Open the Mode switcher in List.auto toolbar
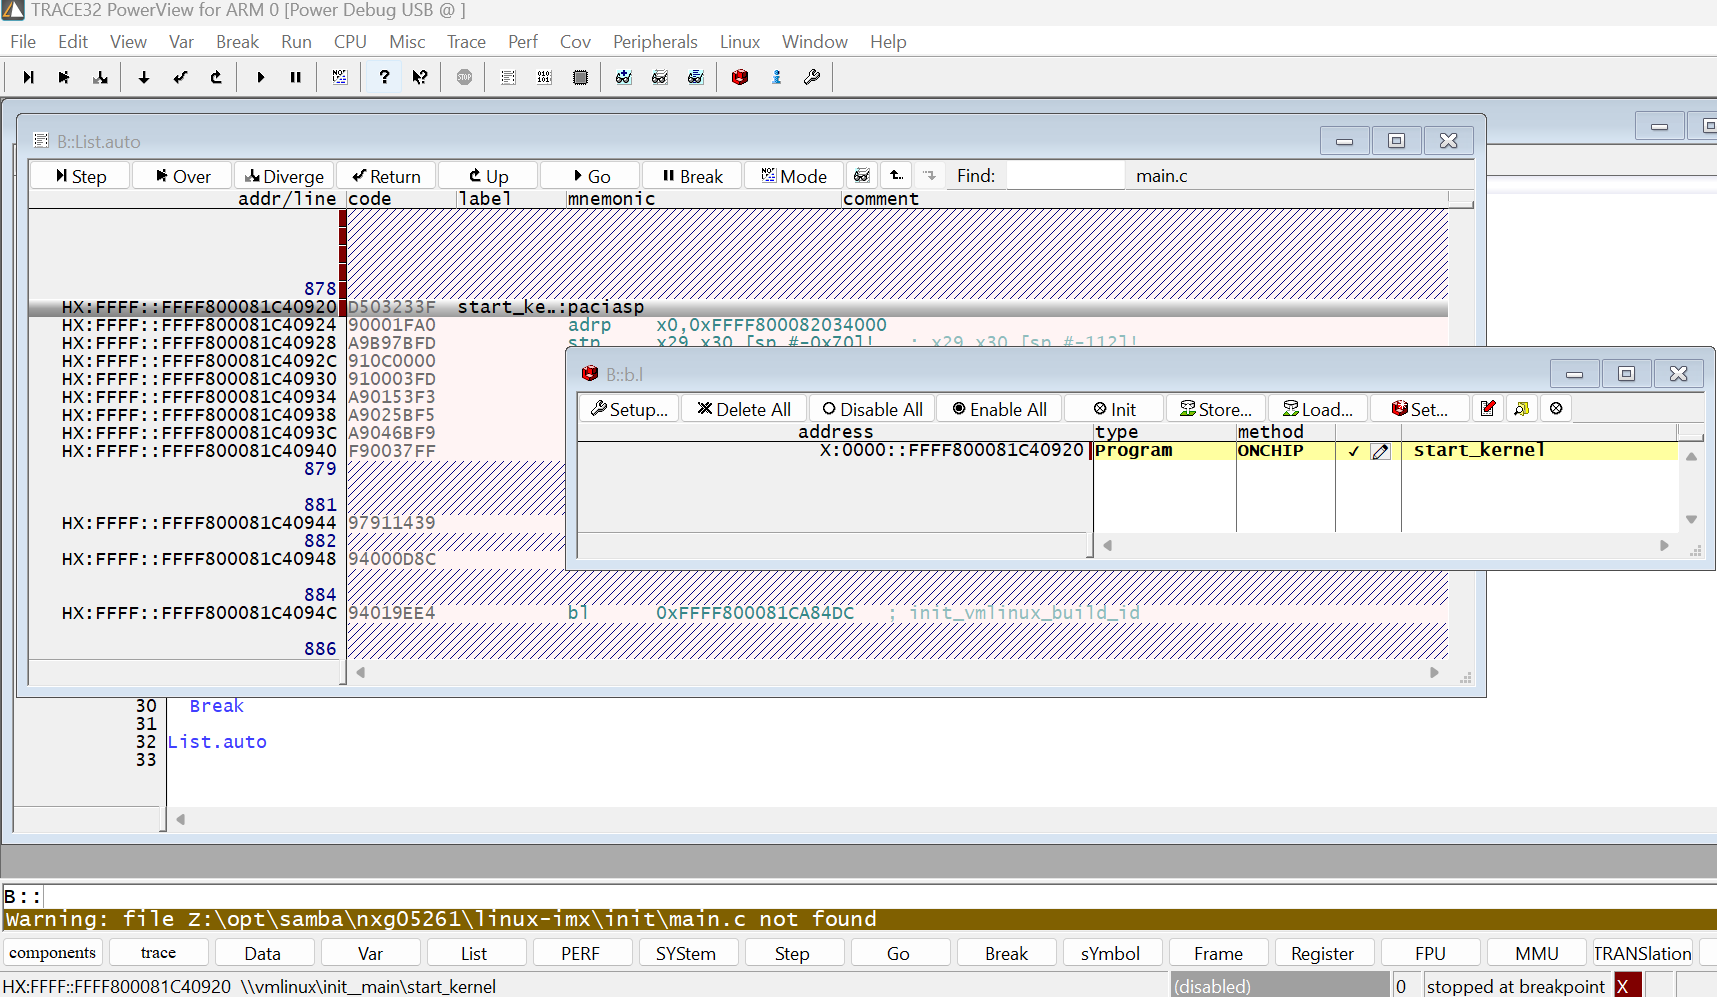This screenshot has height=997, width=1717. click(793, 175)
